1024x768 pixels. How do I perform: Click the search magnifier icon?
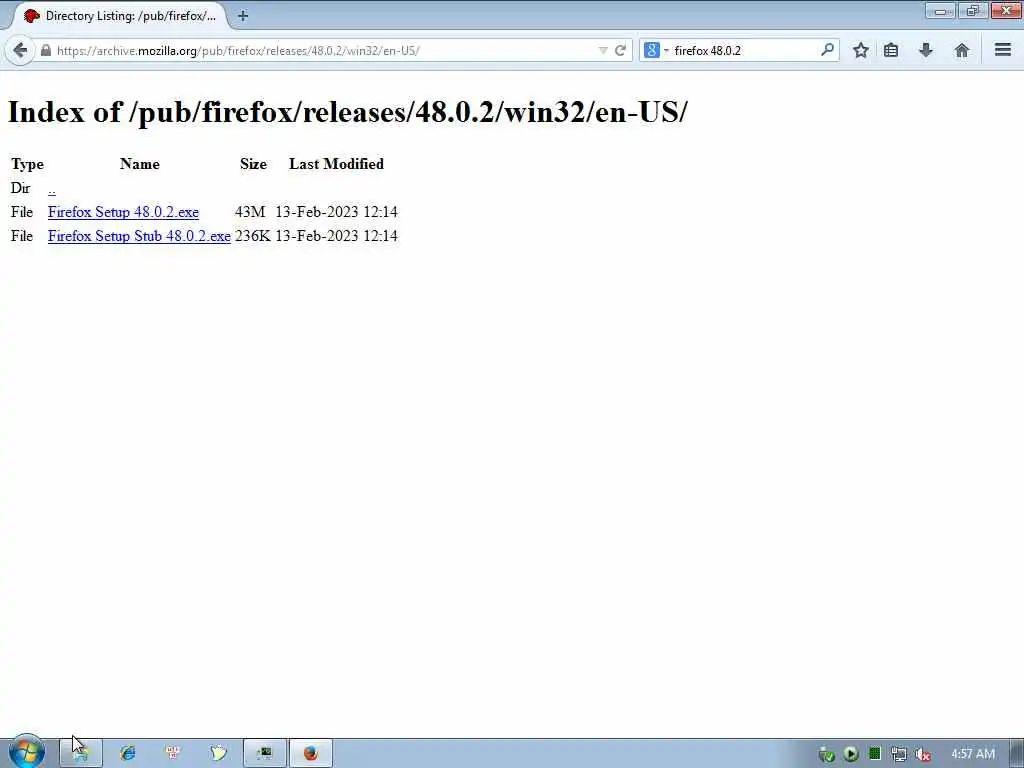[827, 50]
